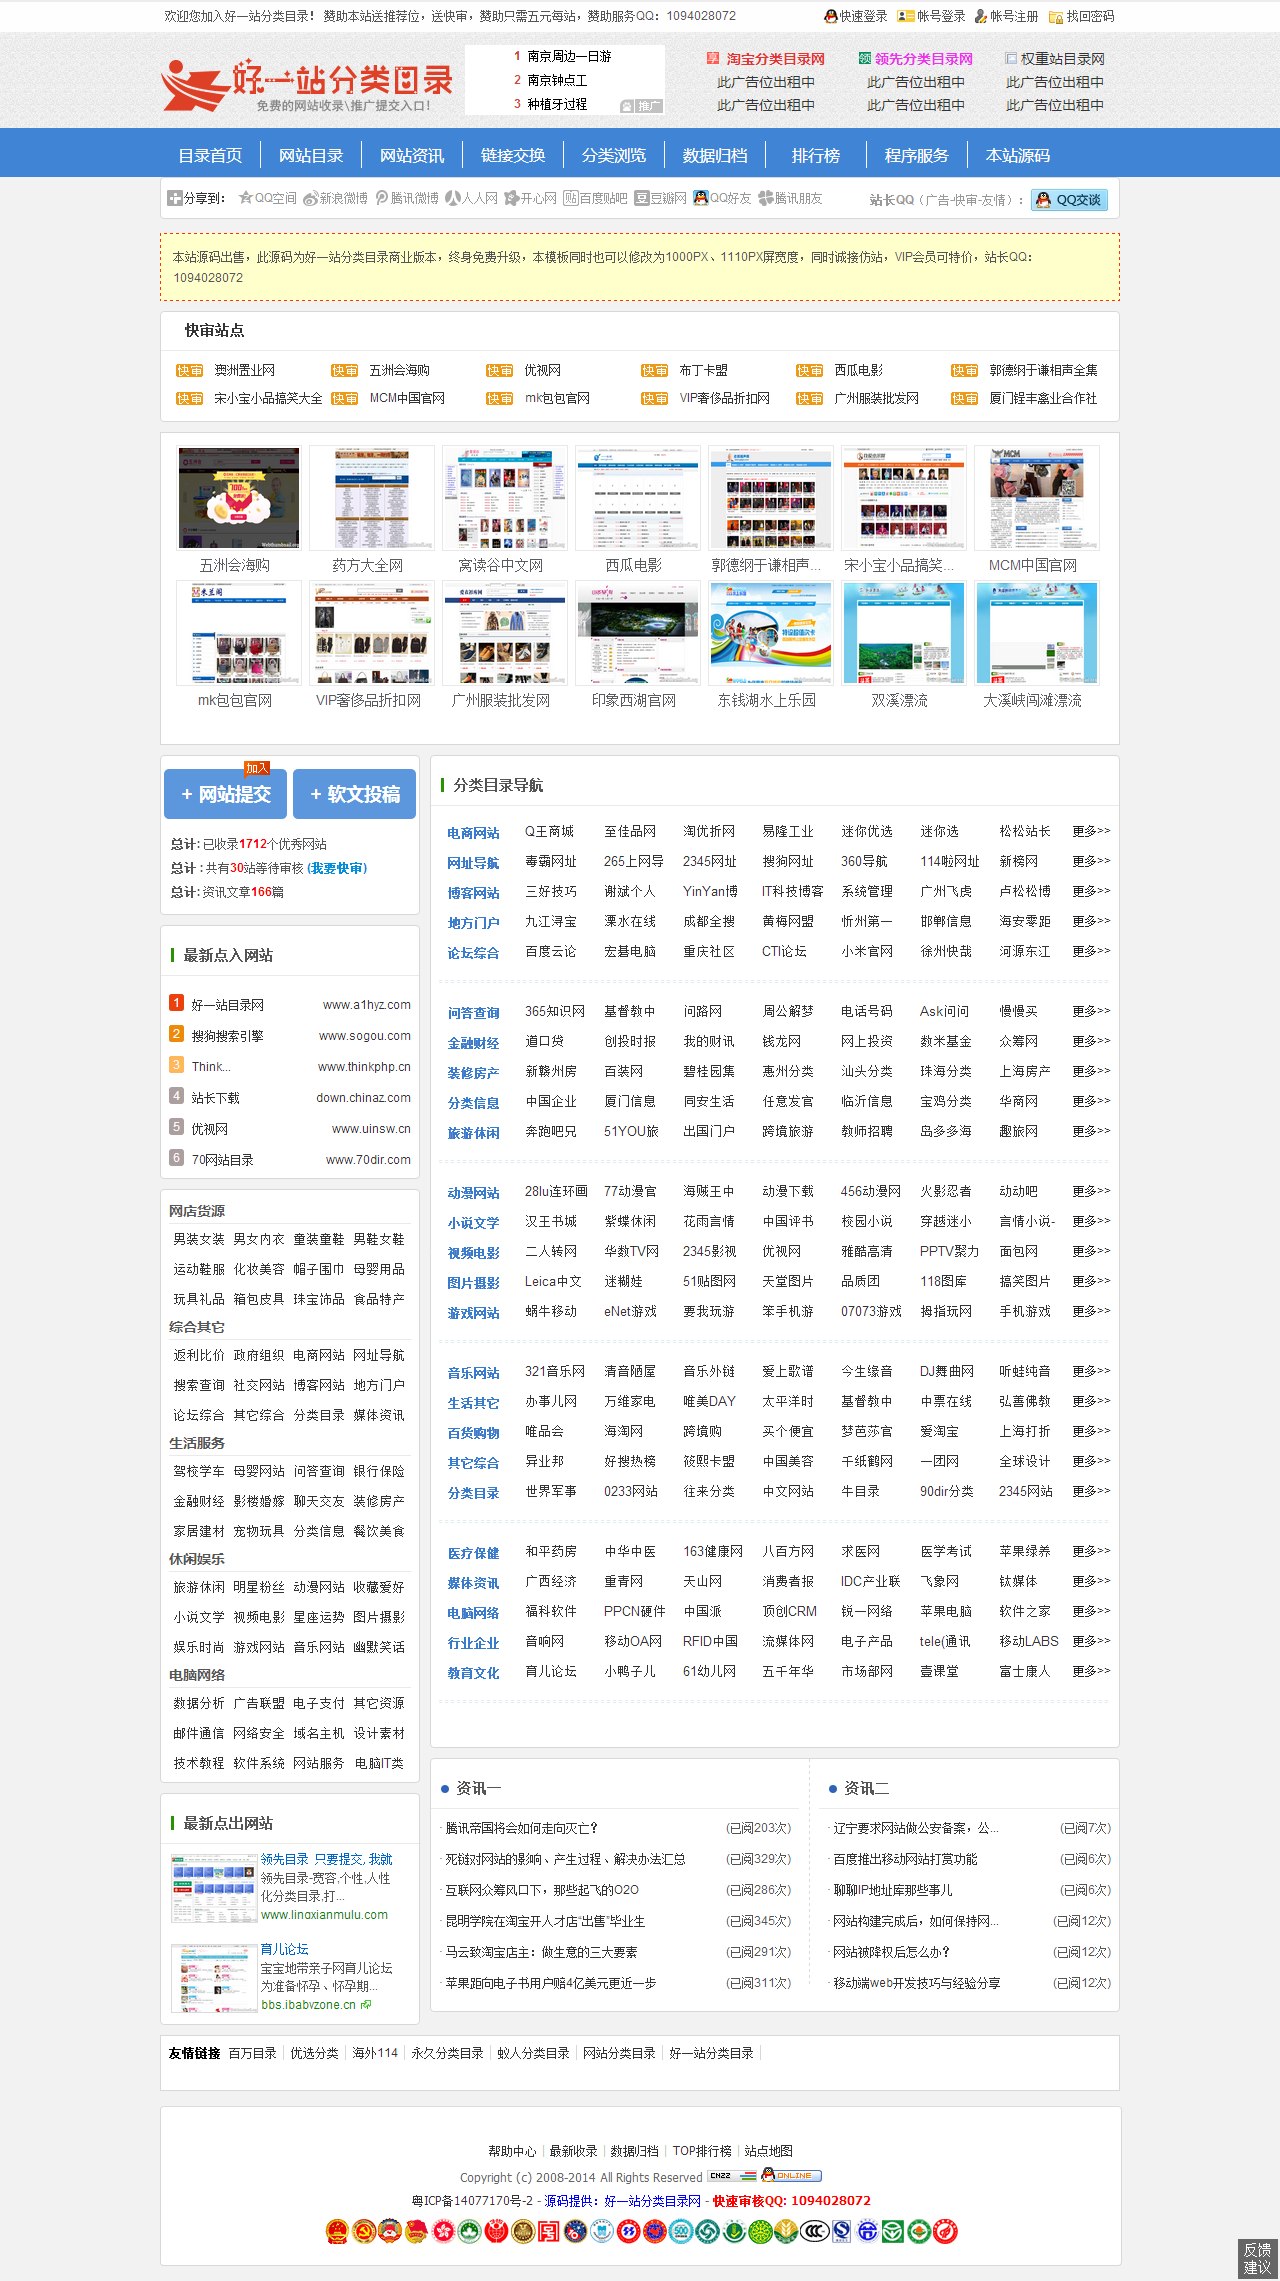Image resolution: width=1280 pixels, height=2281 pixels.
Task: Open the 网址导航 category link
Action: (473, 863)
